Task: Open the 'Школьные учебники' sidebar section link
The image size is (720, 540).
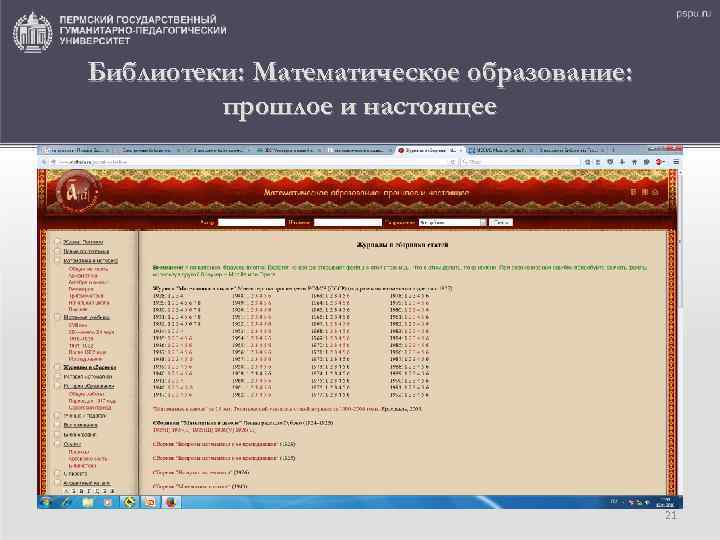Action: pos(86,317)
